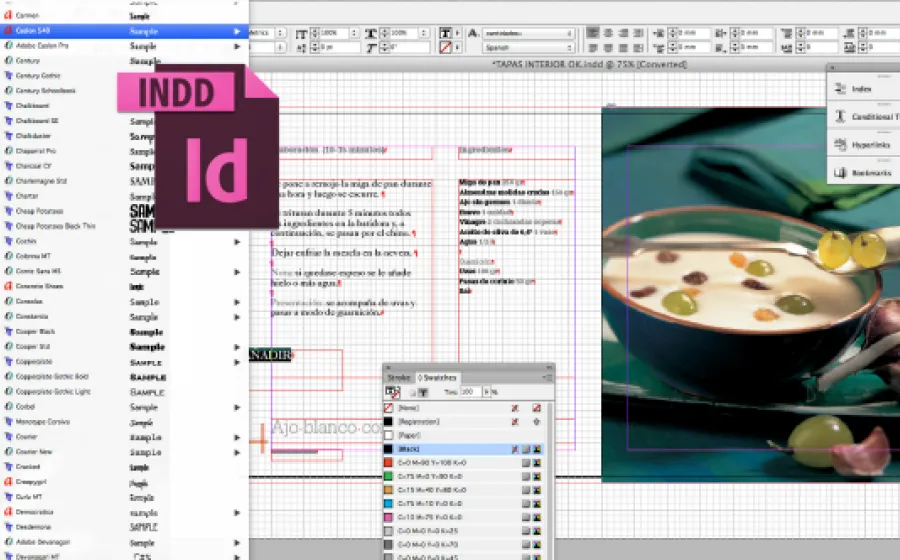Enable Formatting Affects Text button in Swatches
This screenshot has width=900, height=560.
pyautogui.click(x=424, y=392)
